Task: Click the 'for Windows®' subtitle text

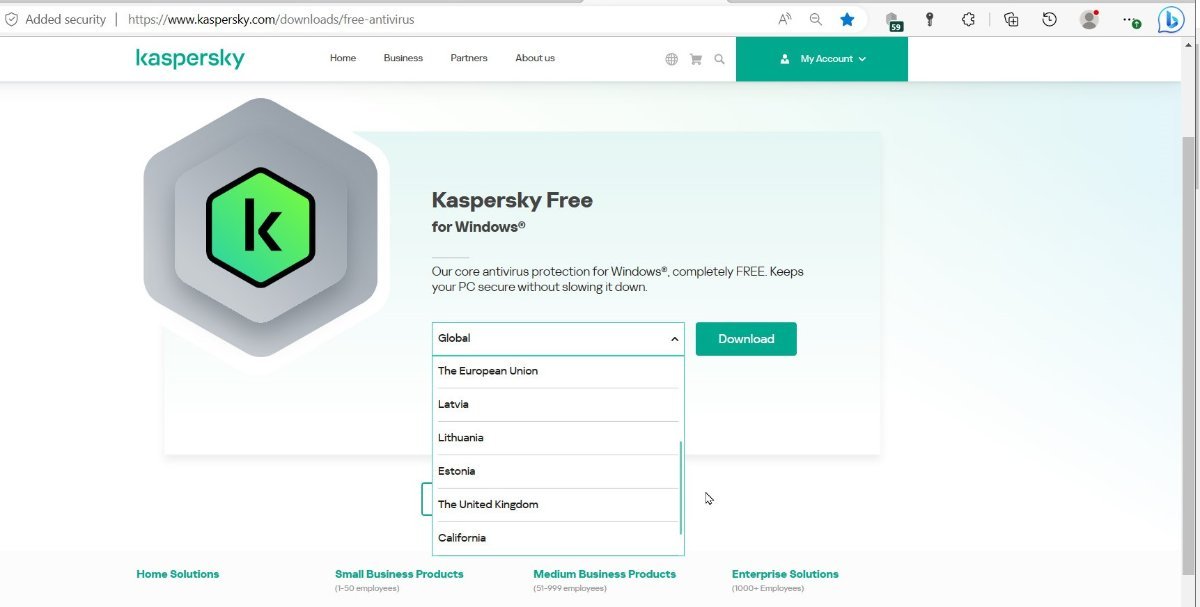Action: pyautogui.click(x=478, y=227)
